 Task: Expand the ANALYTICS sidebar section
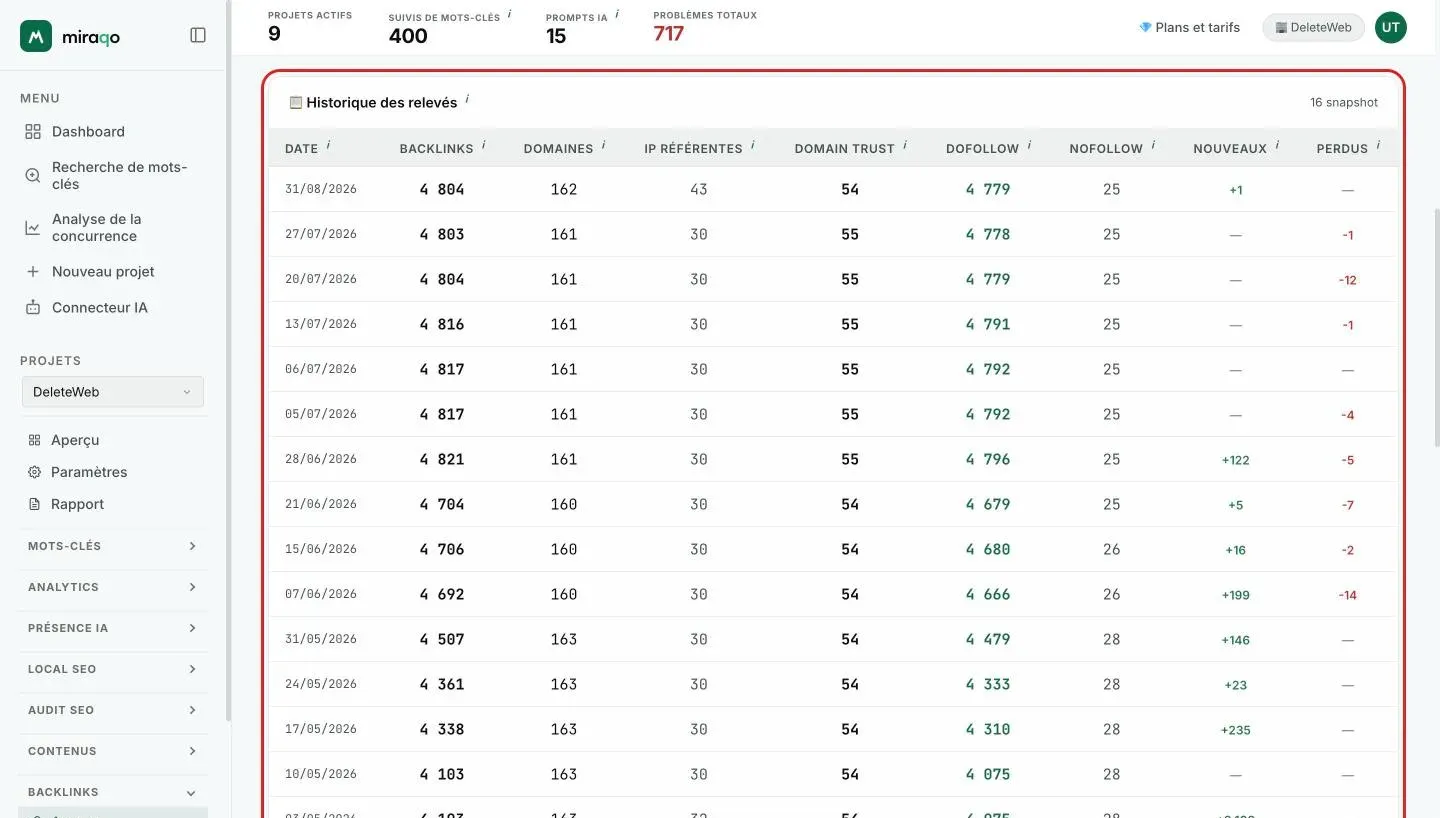click(x=113, y=587)
